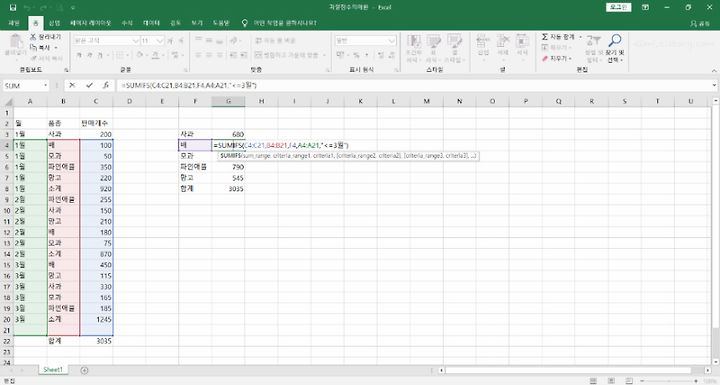
Task: Open Find and Select magnifier
Action: pos(615,41)
